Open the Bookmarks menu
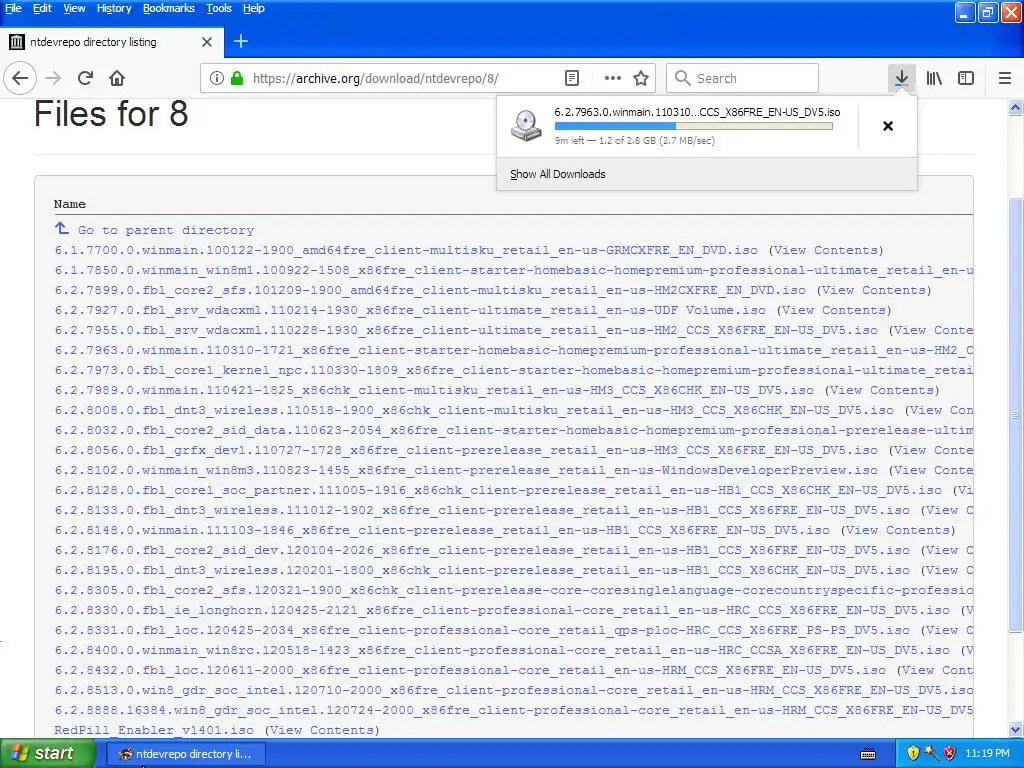The width and height of the screenshot is (1024, 768). pyautogui.click(x=168, y=8)
